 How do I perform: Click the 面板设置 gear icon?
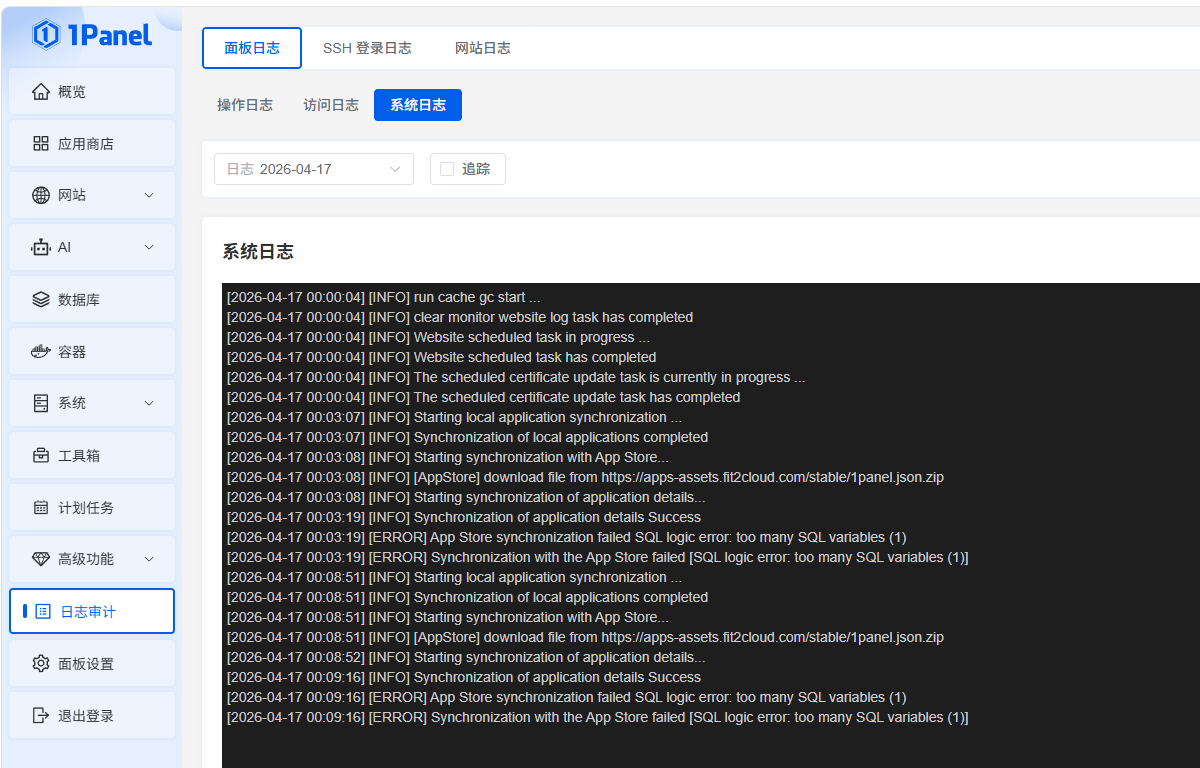click(x=41, y=664)
